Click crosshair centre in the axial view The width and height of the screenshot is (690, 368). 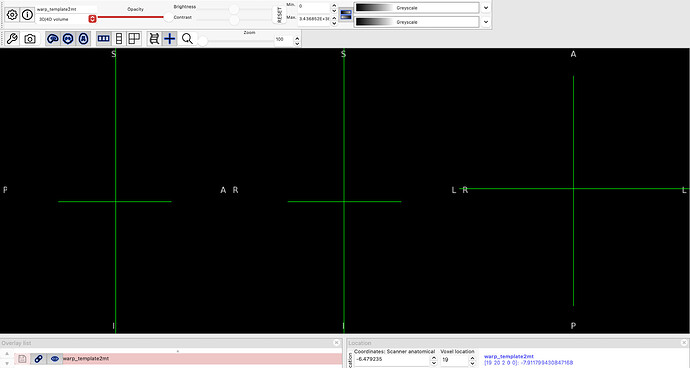(x=573, y=189)
